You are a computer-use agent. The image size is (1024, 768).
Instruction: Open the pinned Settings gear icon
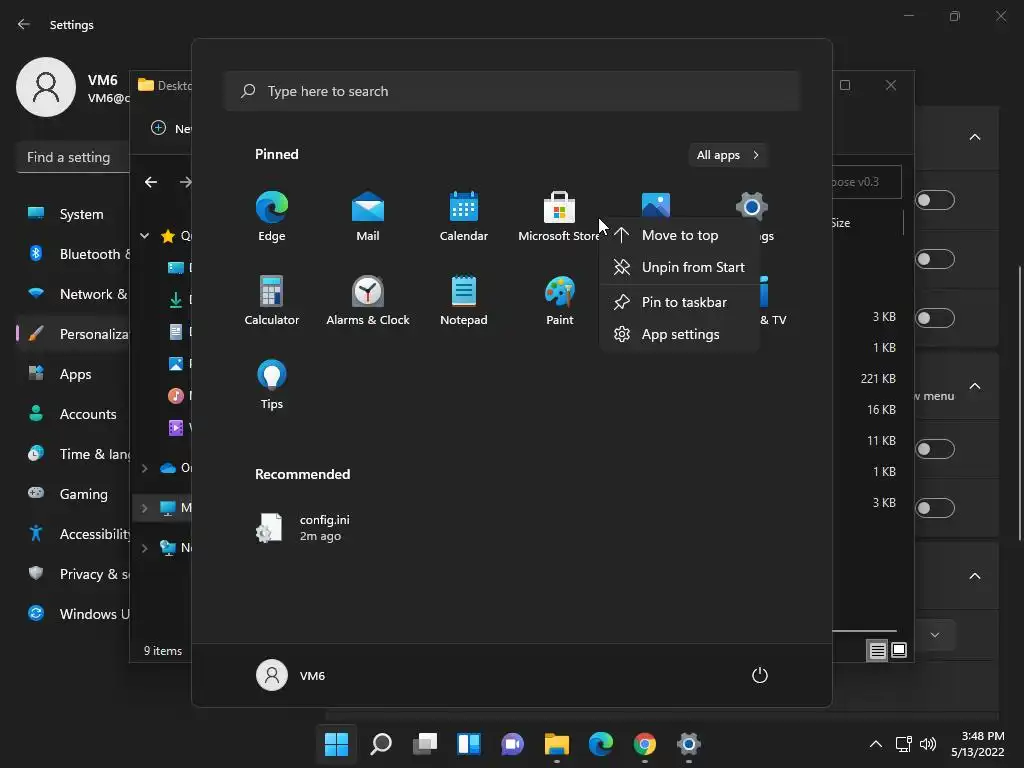752,206
